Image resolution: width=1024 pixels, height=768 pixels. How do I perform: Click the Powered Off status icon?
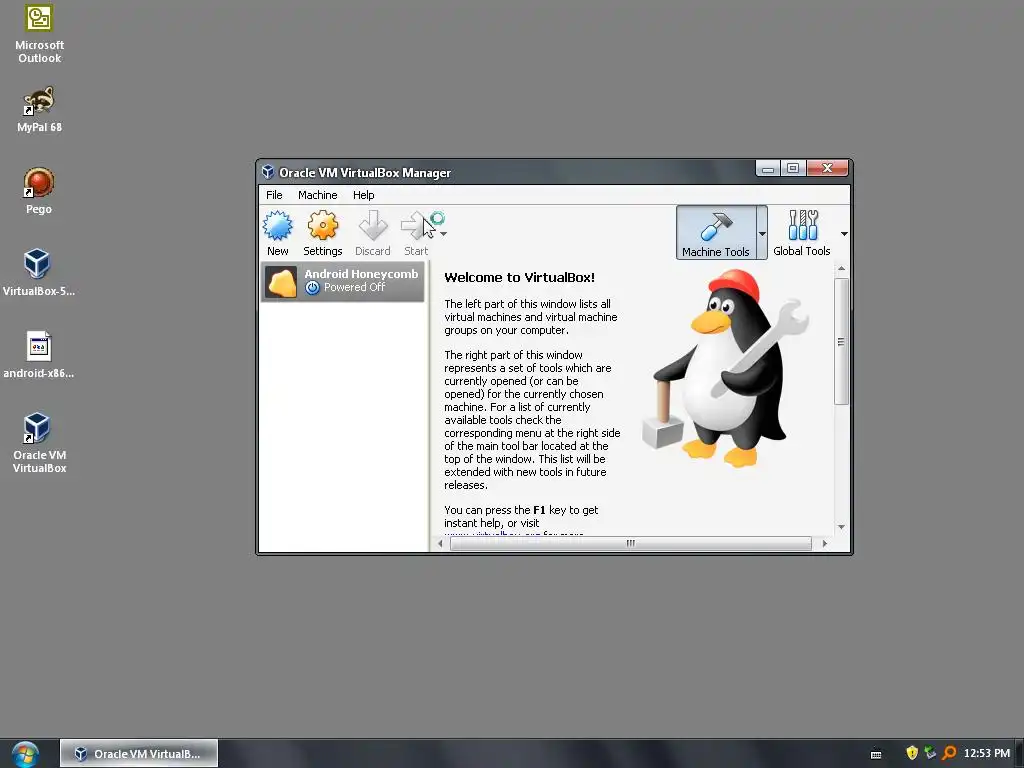point(312,287)
